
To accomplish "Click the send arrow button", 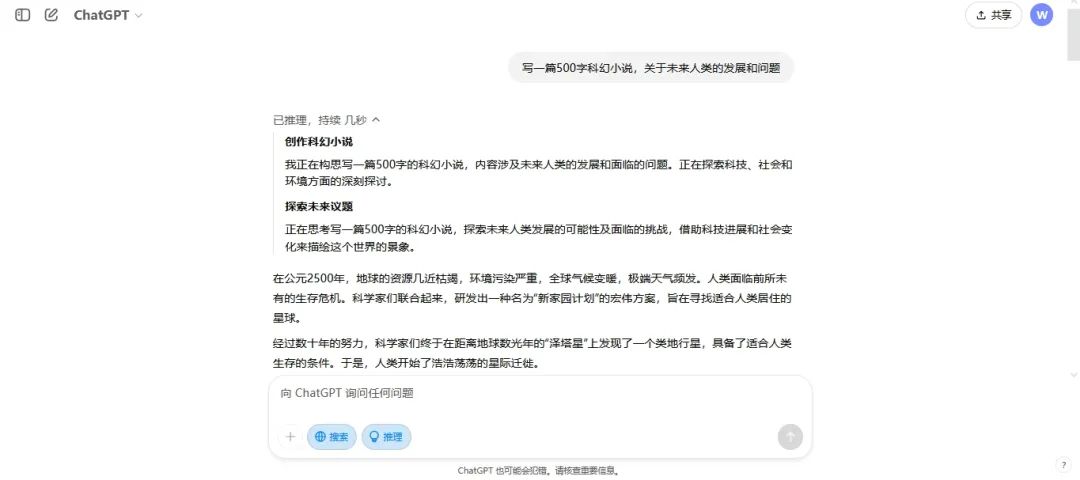I will pyautogui.click(x=790, y=437).
